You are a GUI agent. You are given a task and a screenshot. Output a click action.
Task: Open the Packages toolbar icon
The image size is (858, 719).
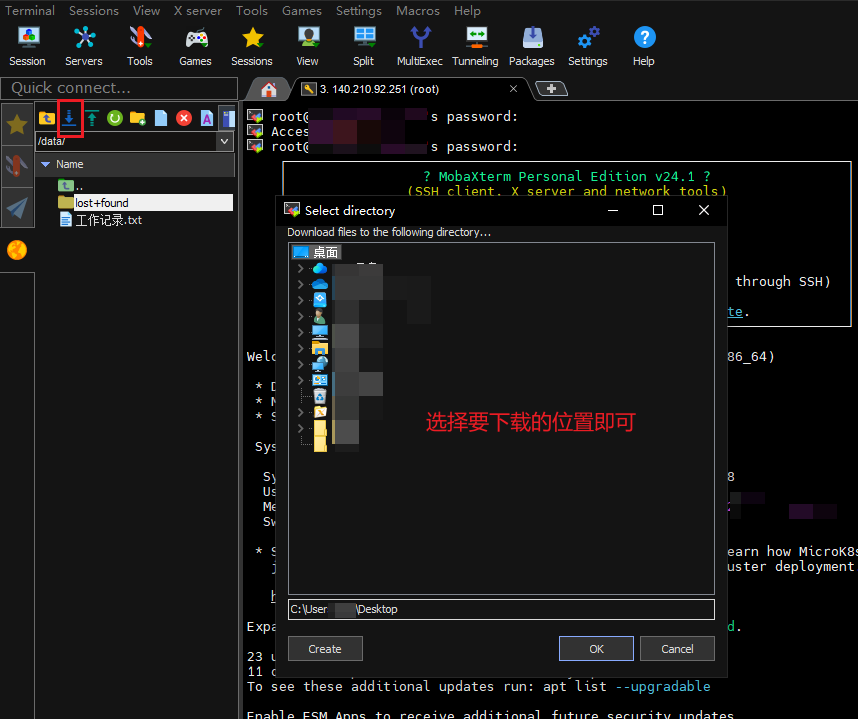(x=532, y=47)
